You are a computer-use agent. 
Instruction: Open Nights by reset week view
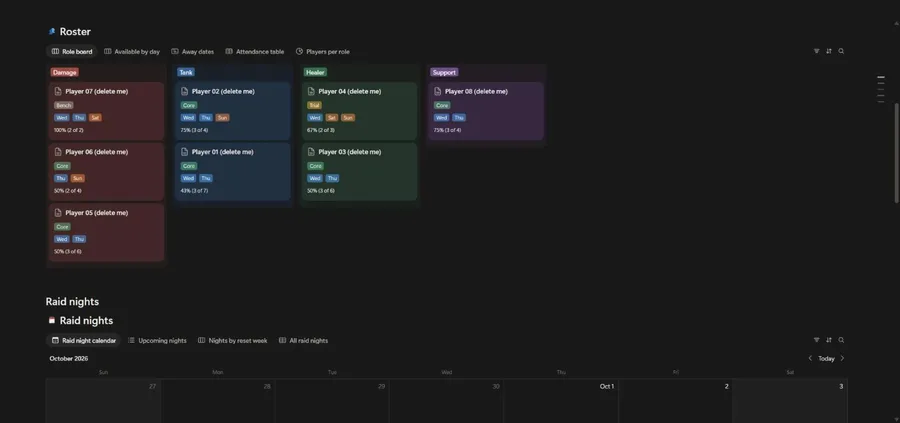pyautogui.click(x=232, y=340)
